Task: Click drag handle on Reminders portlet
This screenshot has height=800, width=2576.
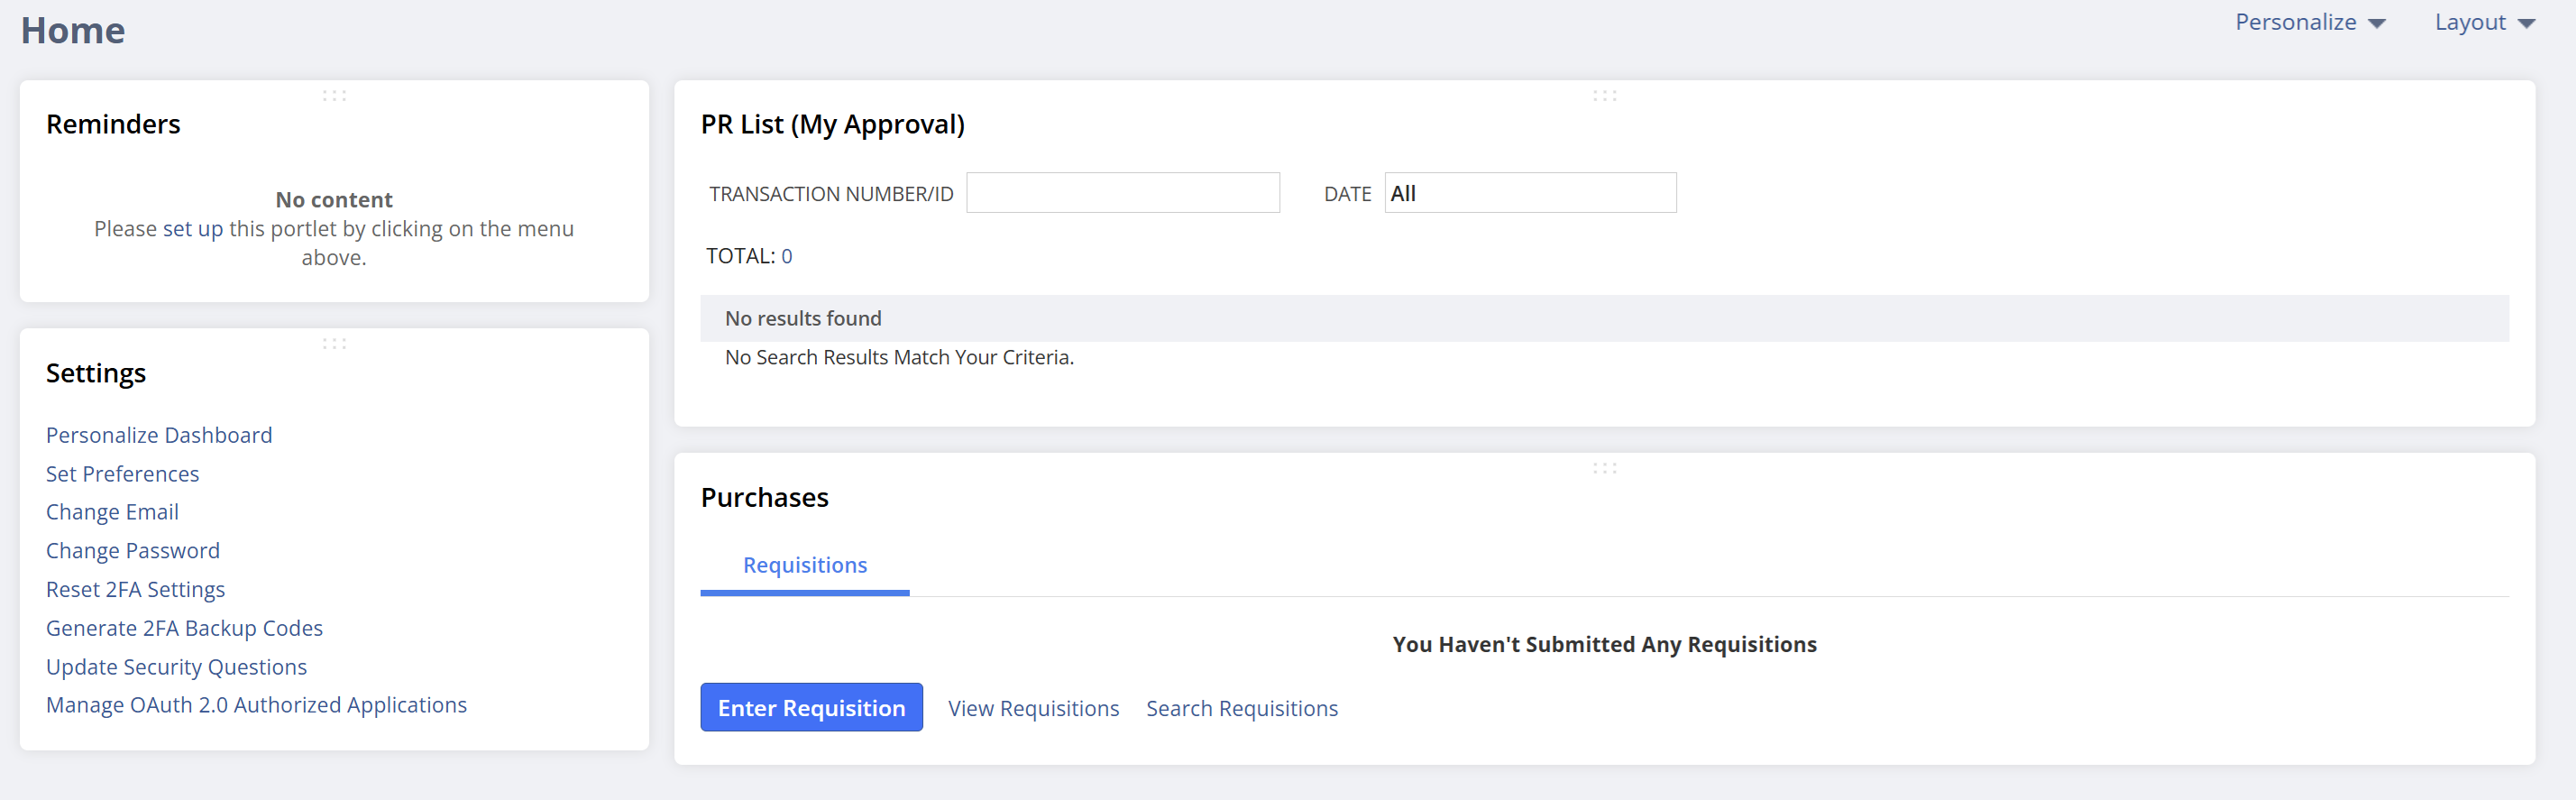Action: tap(334, 96)
